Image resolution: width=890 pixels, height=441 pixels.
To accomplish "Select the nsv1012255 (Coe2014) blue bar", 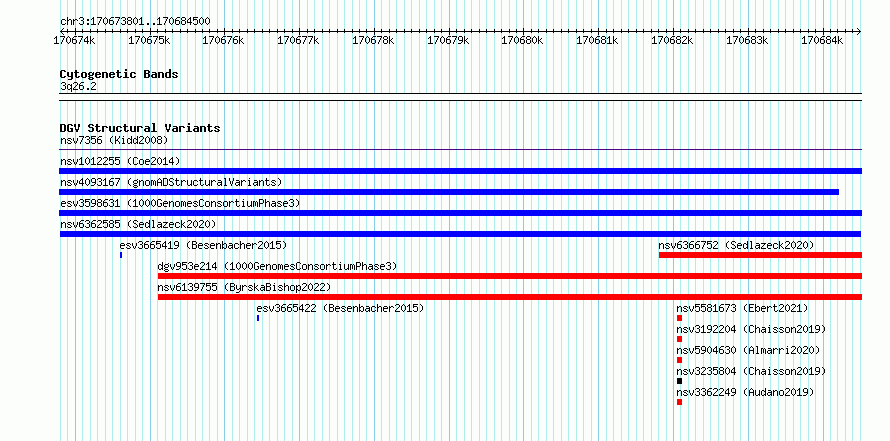I will [x=460, y=171].
